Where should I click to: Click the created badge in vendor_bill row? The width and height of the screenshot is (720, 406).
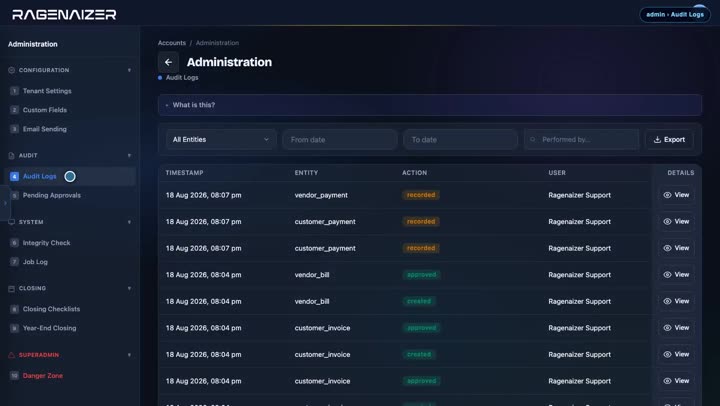pyautogui.click(x=419, y=301)
